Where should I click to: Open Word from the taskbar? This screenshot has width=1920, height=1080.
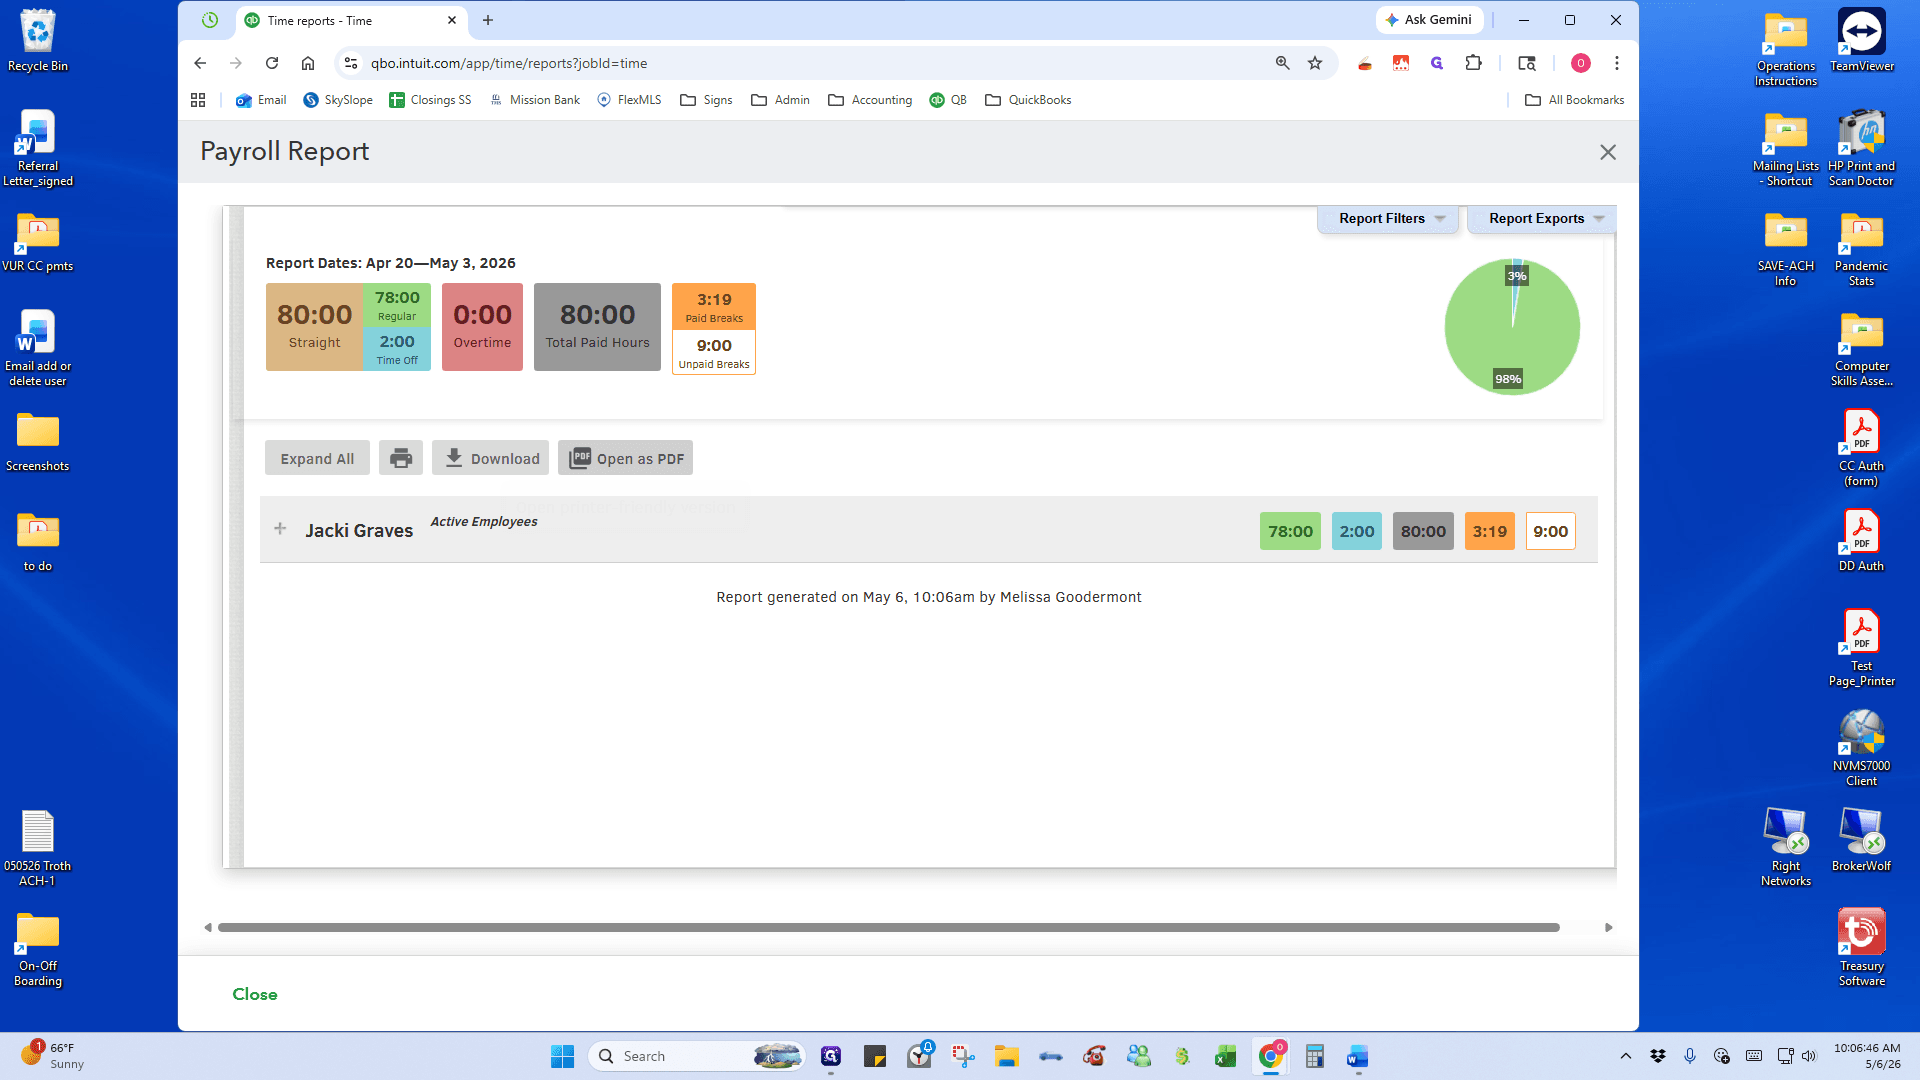(1357, 1056)
